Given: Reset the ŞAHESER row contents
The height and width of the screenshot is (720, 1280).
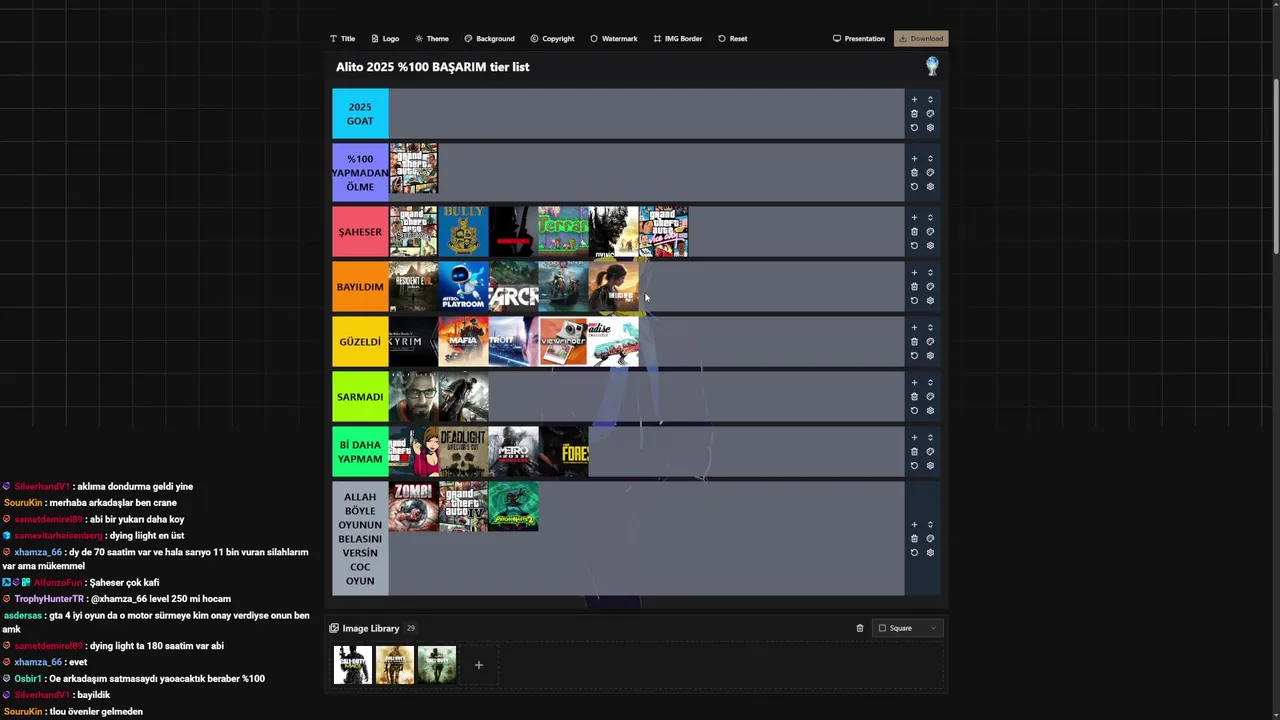Looking at the screenshot, I should 914,246.
